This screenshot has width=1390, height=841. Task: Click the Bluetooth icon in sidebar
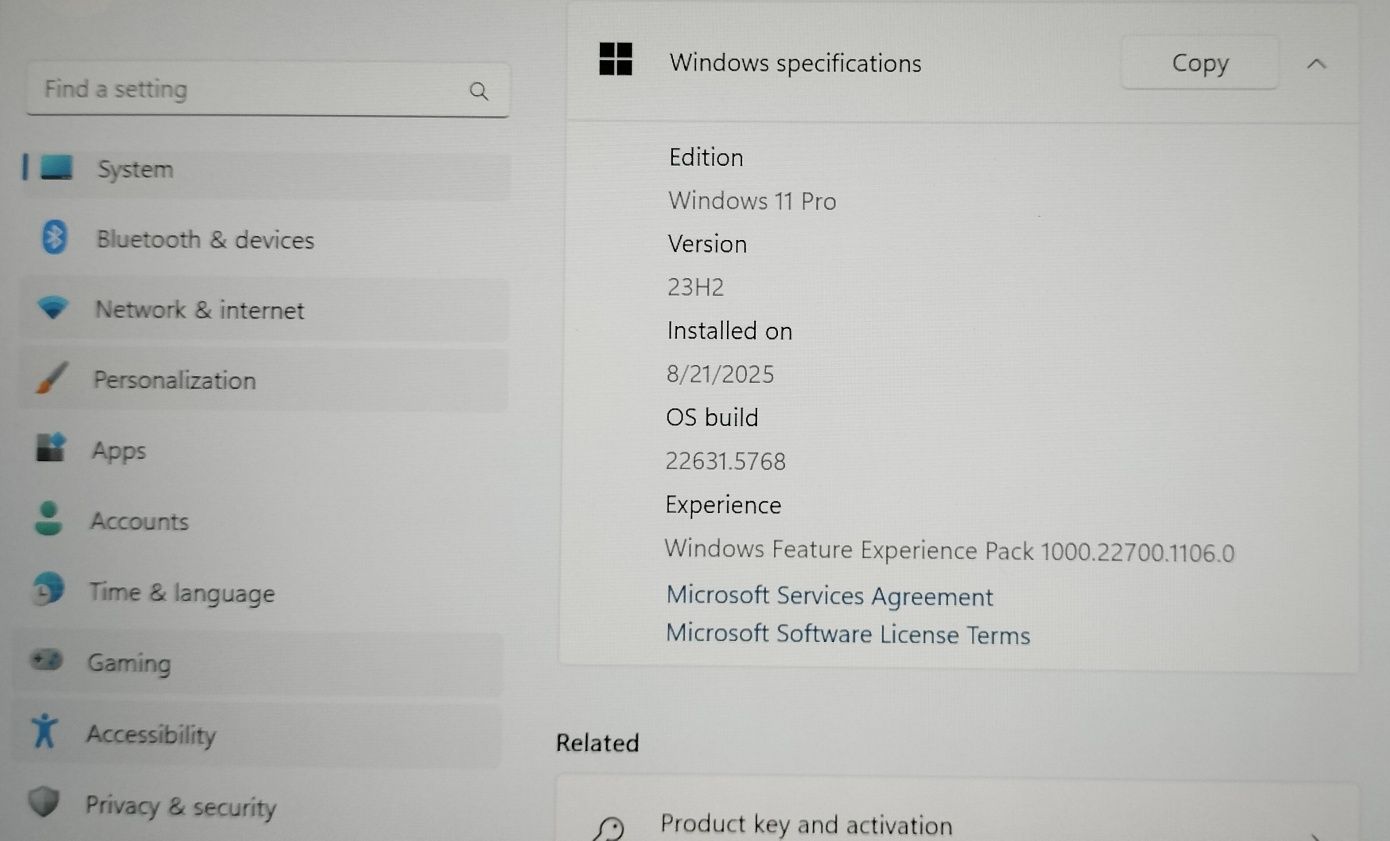point(54,238)
